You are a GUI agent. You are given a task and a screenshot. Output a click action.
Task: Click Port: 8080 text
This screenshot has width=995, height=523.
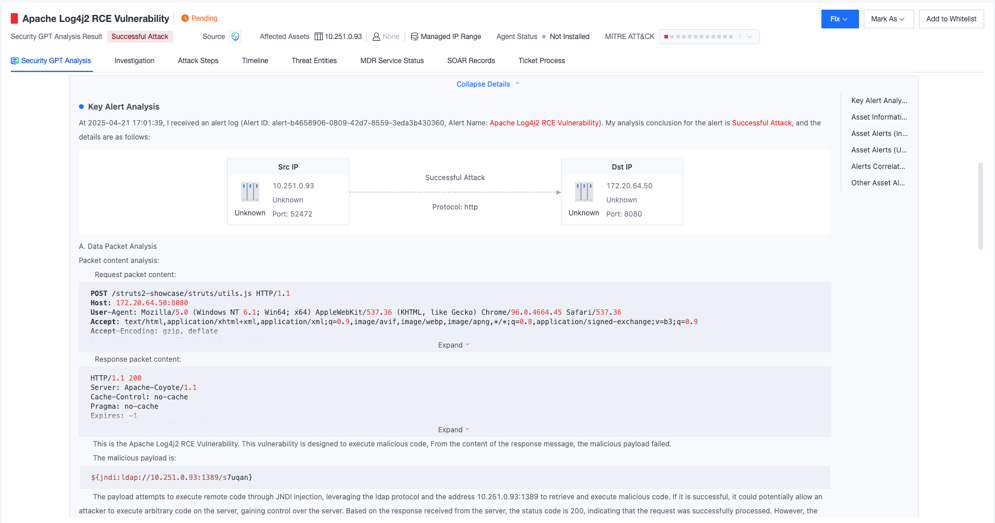[x=624, y=214]
